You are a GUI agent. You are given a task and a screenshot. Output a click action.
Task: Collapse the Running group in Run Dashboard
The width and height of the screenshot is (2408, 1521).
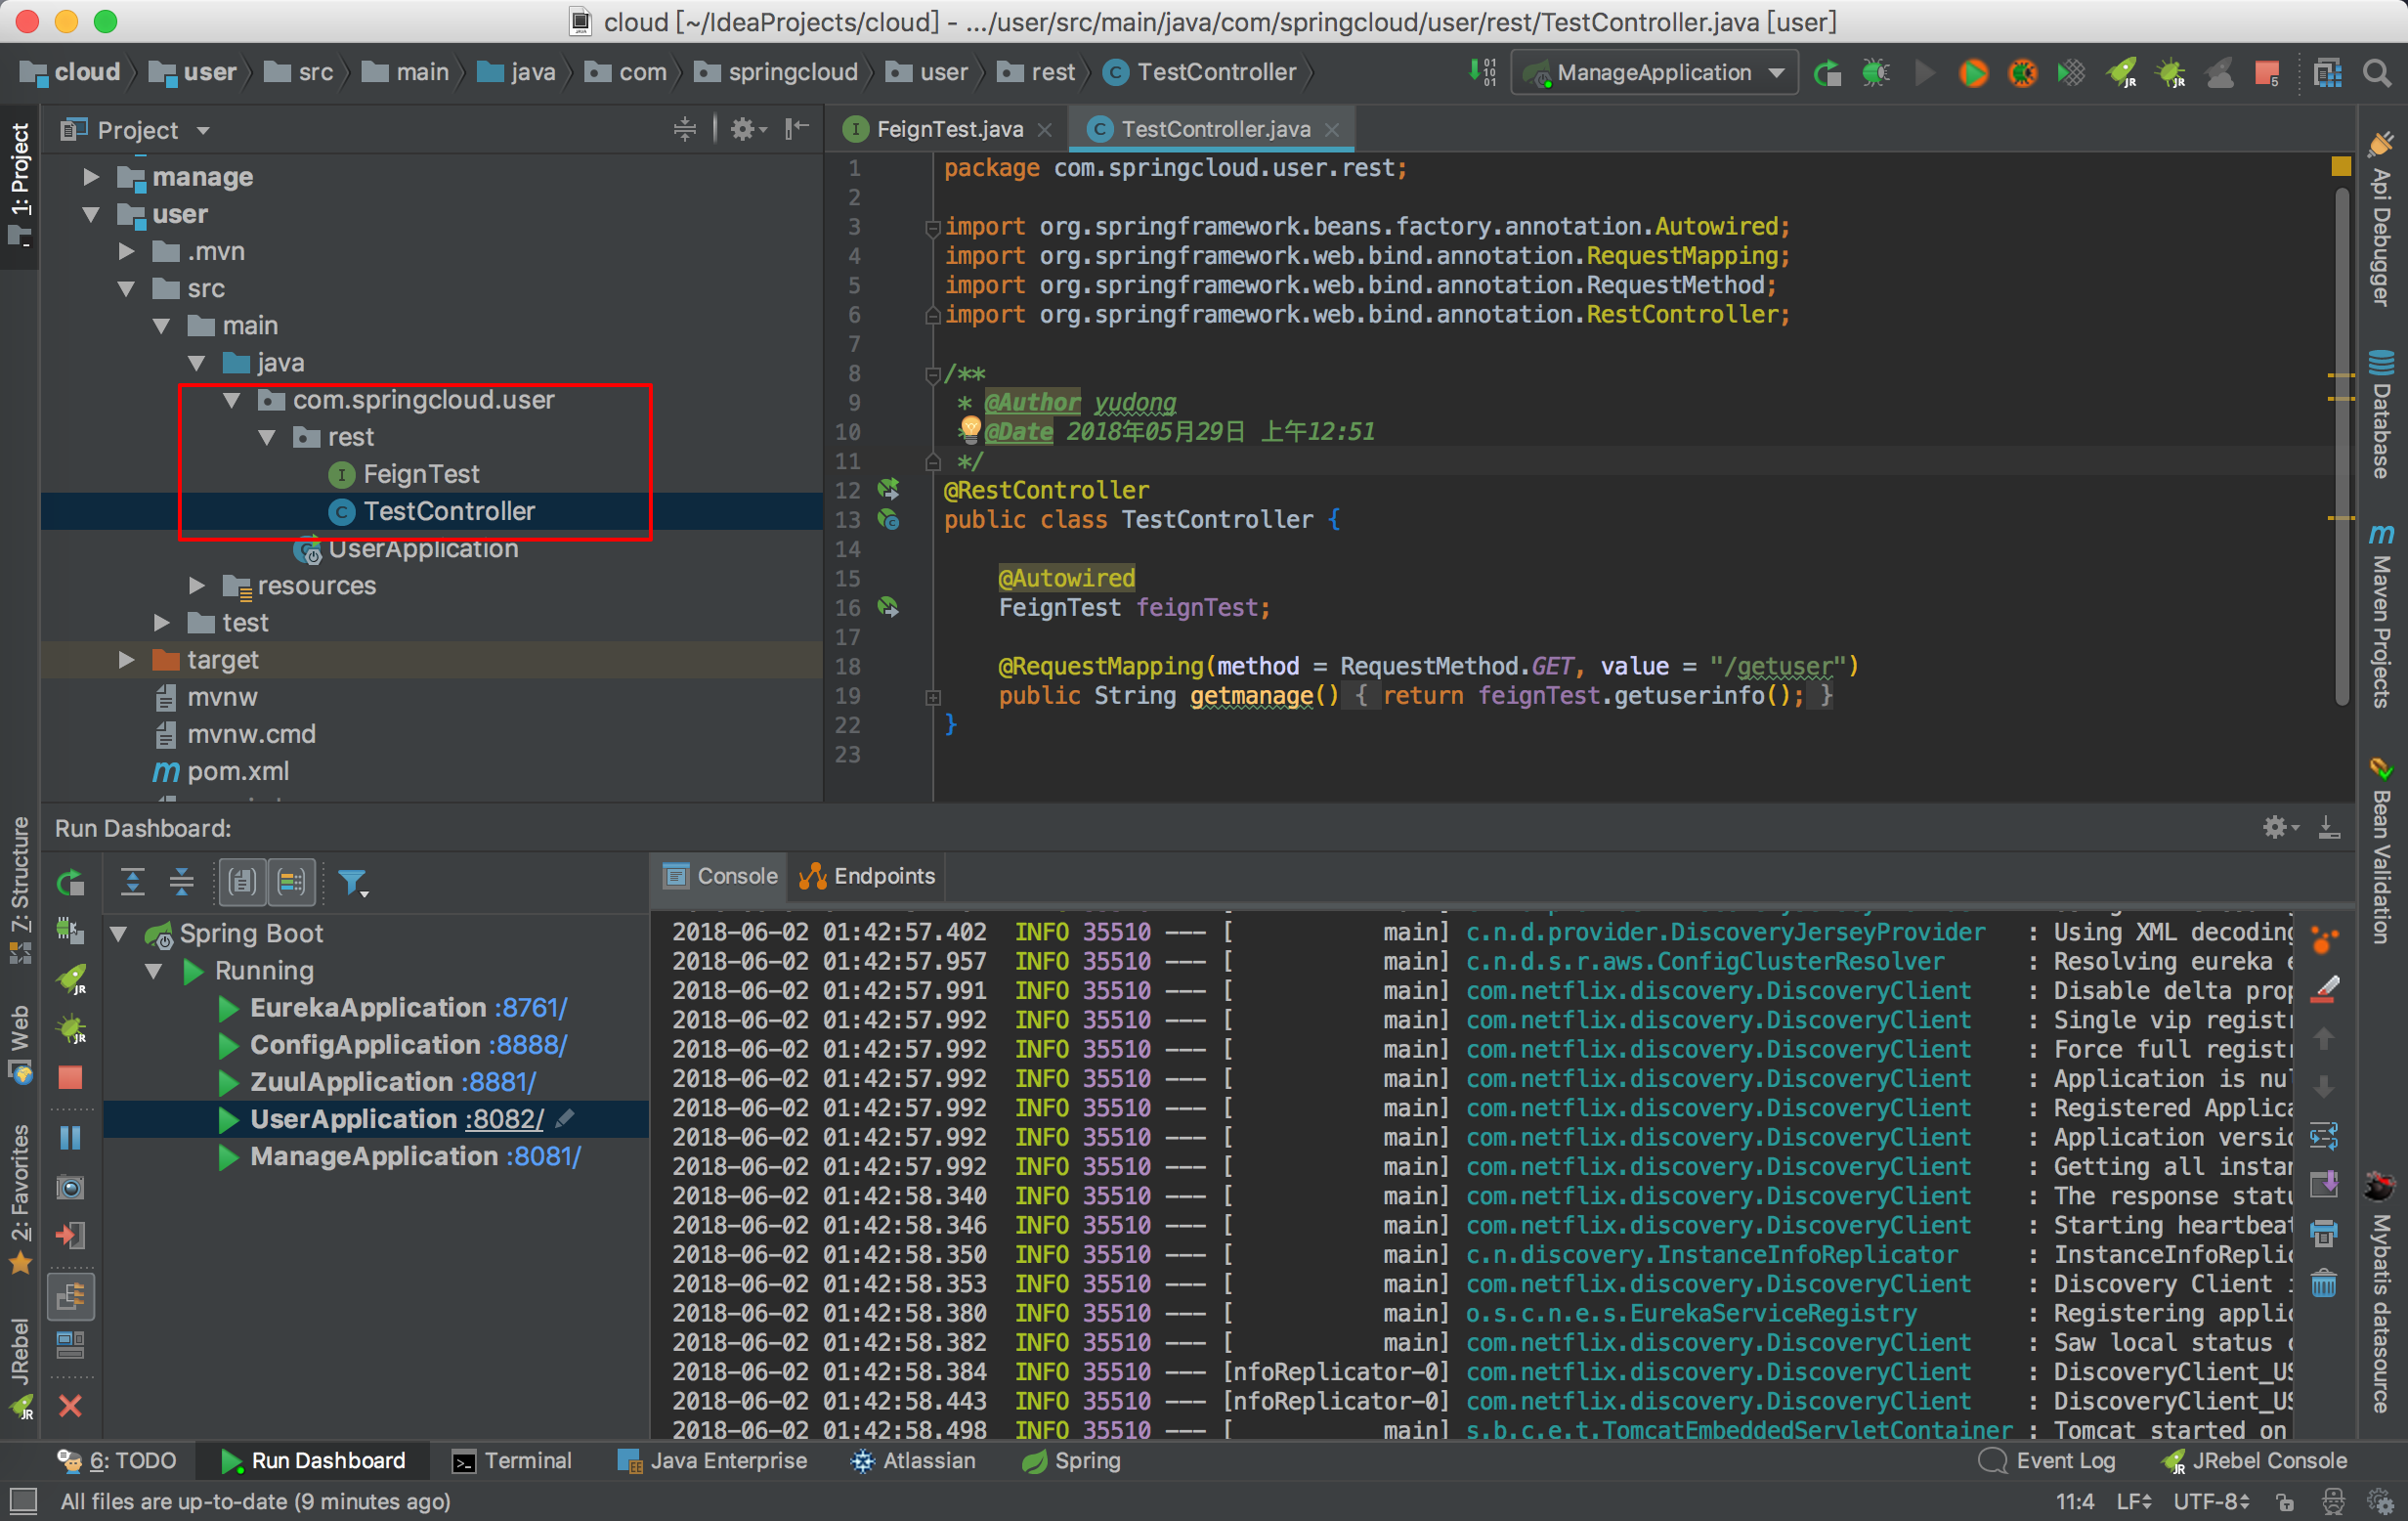pos(154,970)
